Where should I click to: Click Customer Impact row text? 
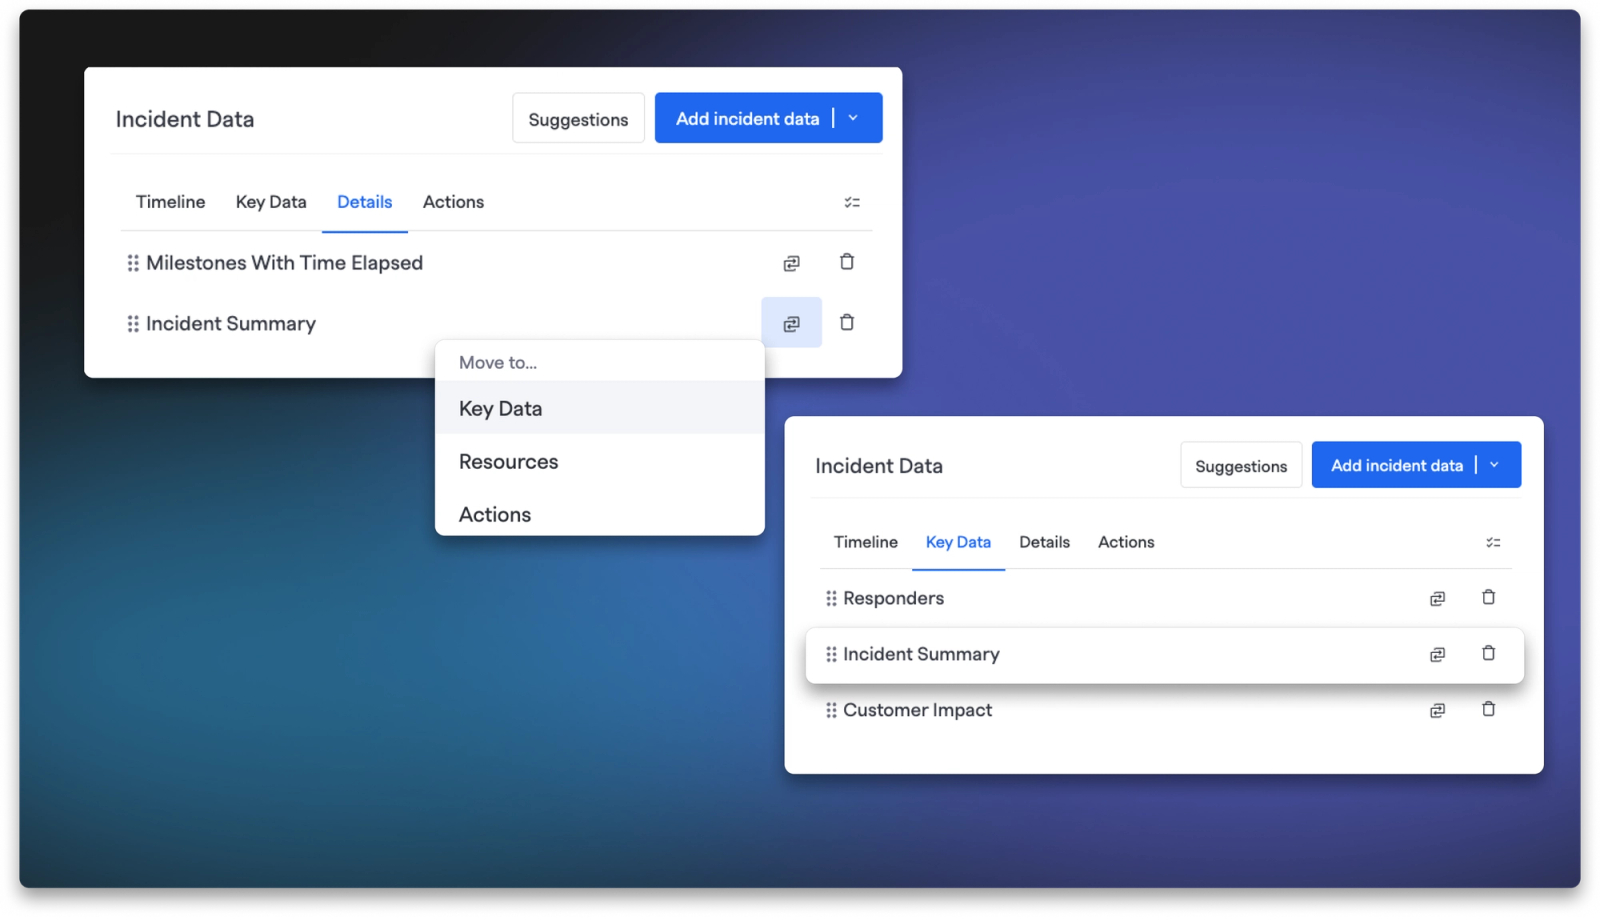click(917, 710)
